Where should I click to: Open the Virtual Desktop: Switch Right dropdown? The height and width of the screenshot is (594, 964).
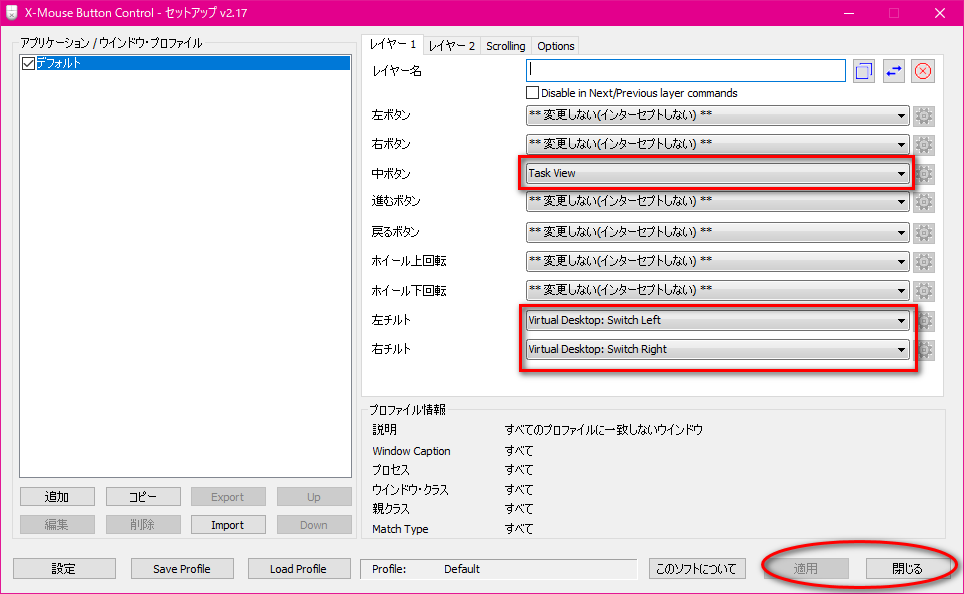[x=716, y=350]
